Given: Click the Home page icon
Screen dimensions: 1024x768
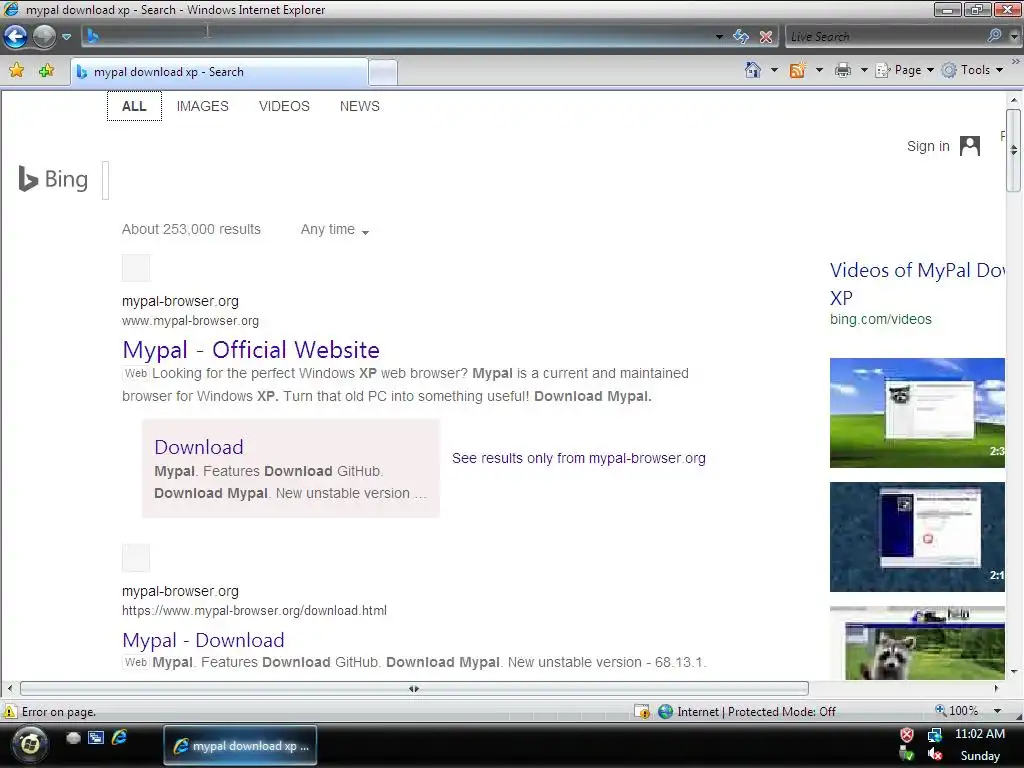Looking at the screenshot, I should point(753,70).
